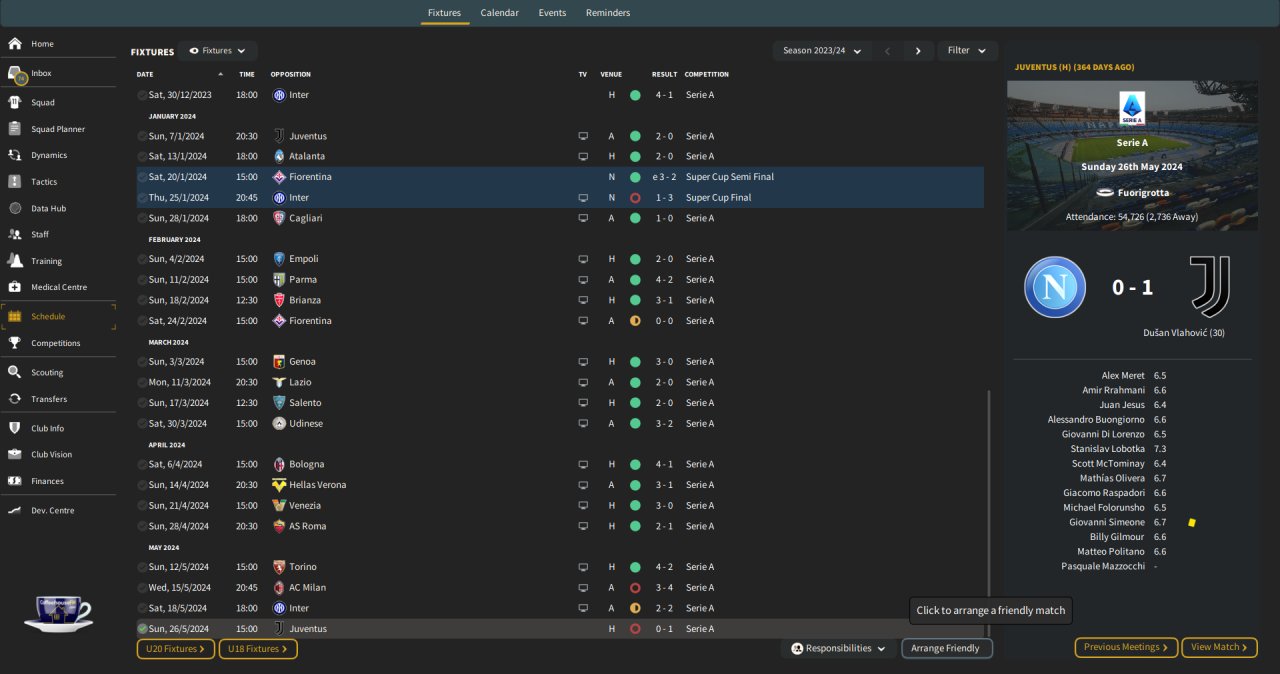Viewport: 1280px width, 674px height.
Task: Click TV icon on AC Milan row
Action: 583,588
